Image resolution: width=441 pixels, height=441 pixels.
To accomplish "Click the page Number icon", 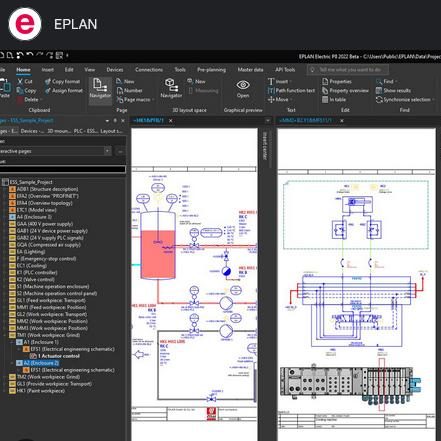I will click(x=120, y=90).
